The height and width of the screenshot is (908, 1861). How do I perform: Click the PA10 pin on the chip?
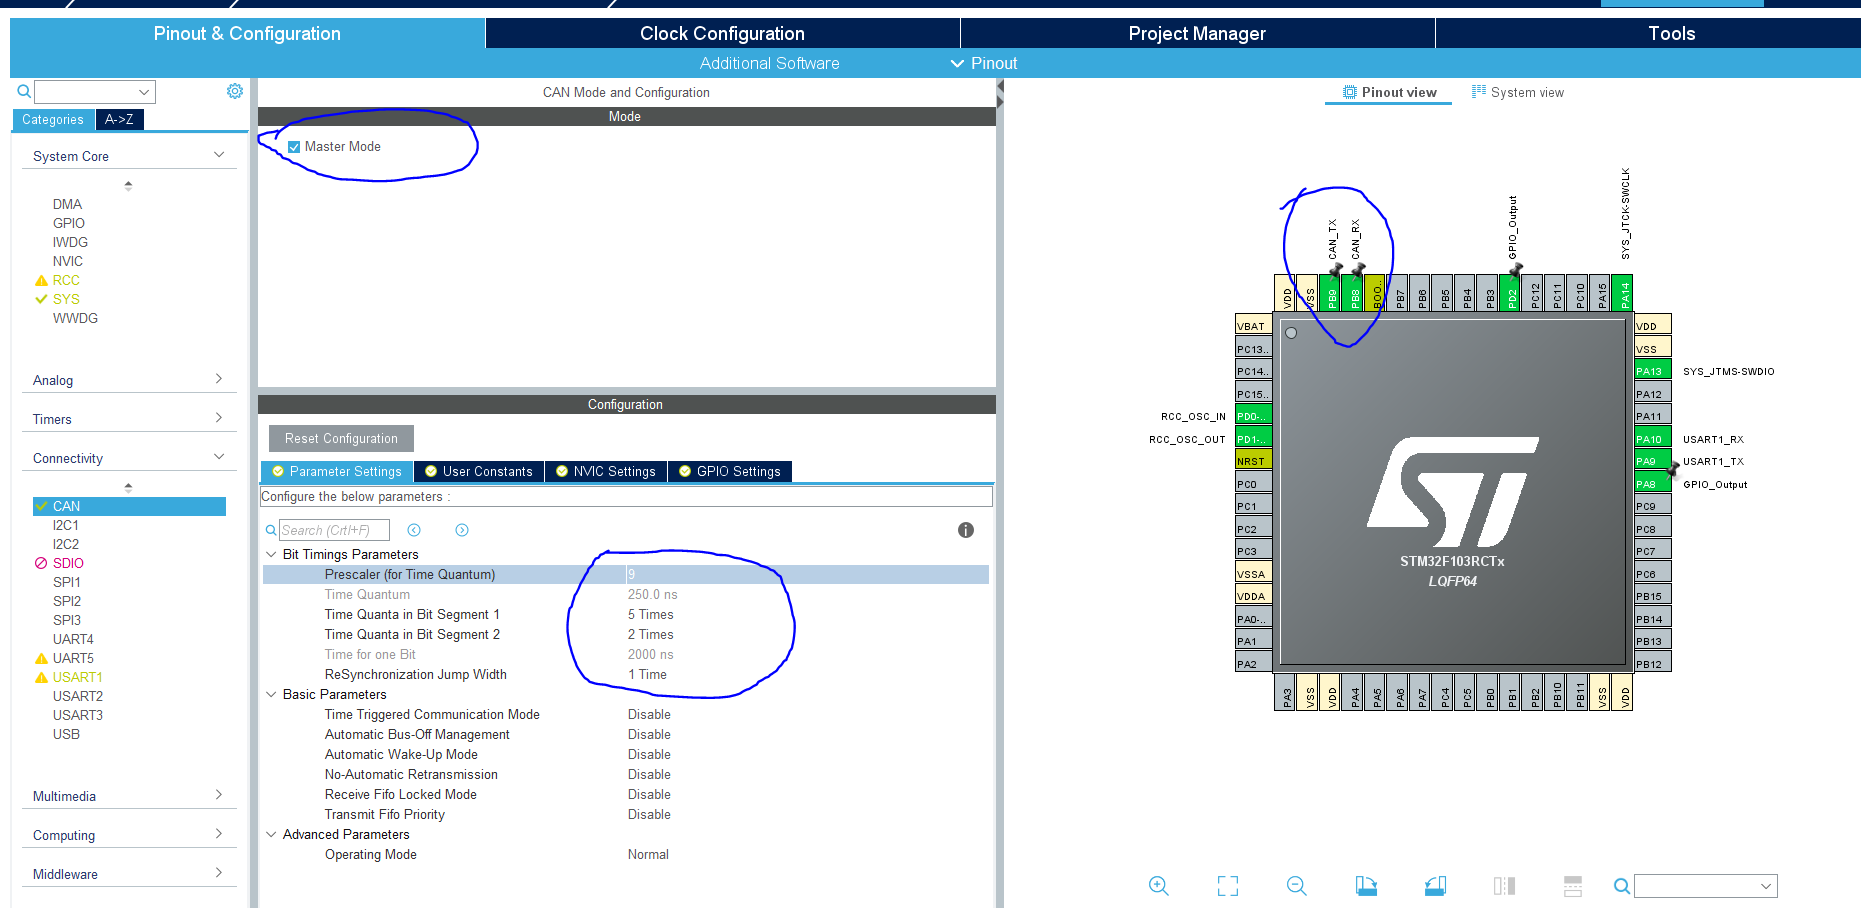(x=1653, y=438)
